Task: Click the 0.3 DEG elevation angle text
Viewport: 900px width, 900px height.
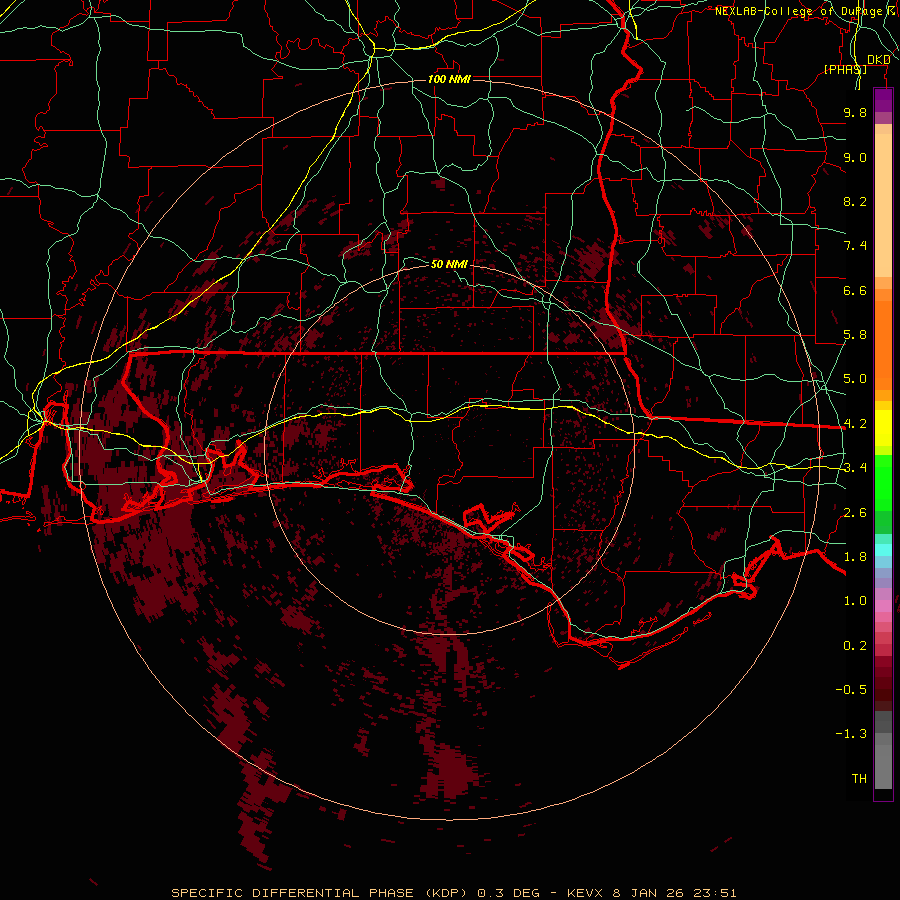Action: (x=509, y=893)
